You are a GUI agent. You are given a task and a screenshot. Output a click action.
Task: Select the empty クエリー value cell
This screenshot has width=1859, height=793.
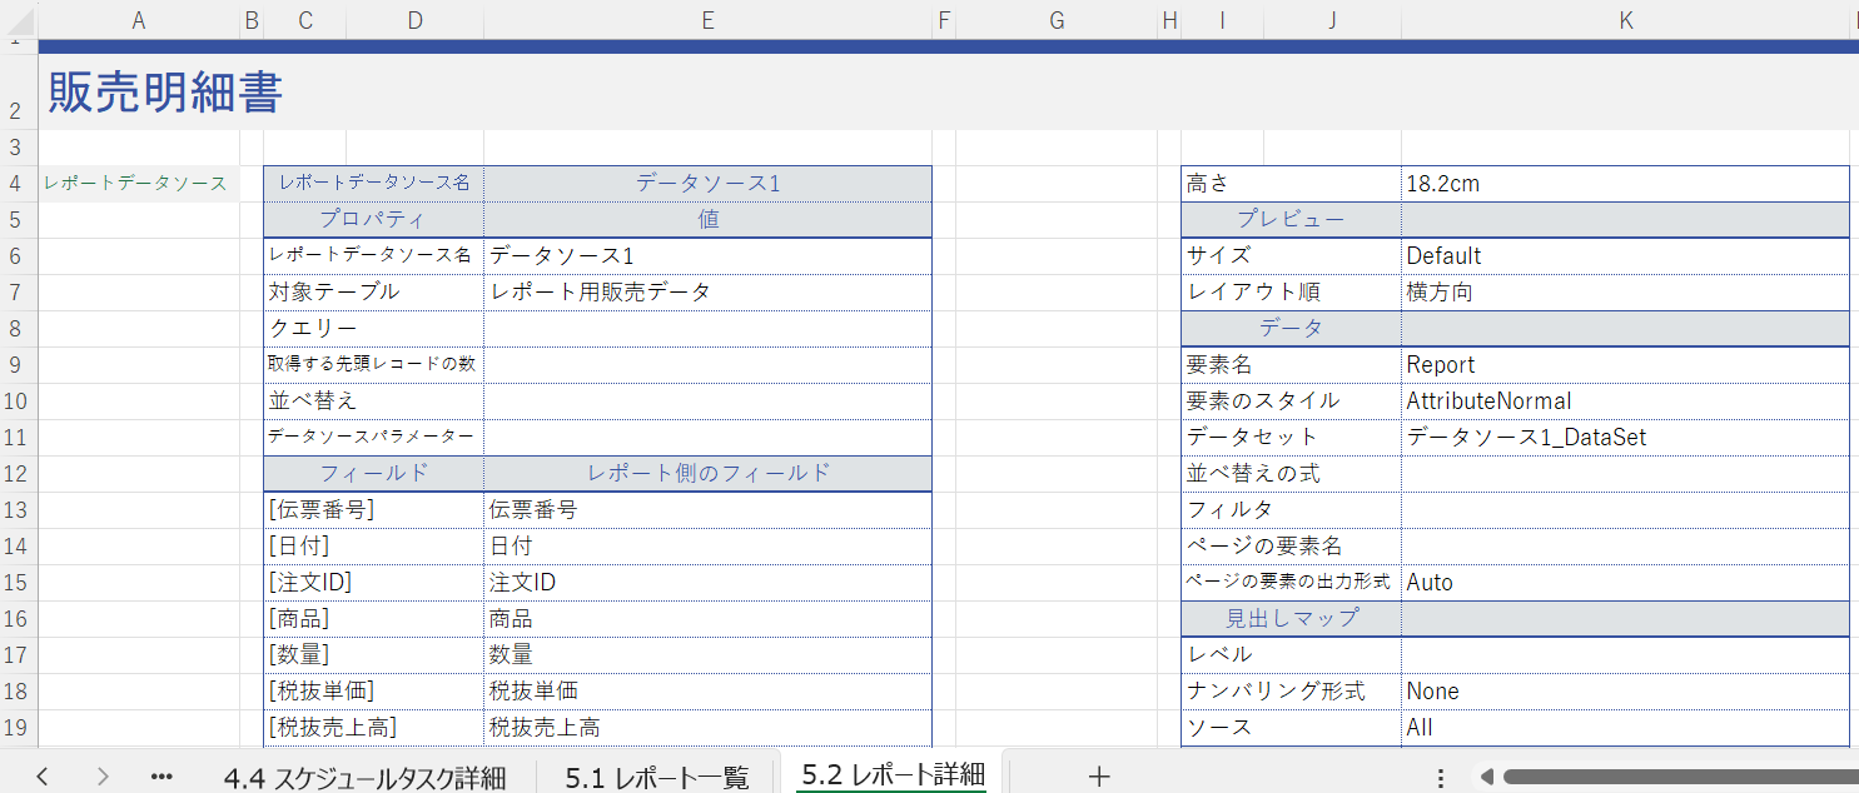(706, 328)
